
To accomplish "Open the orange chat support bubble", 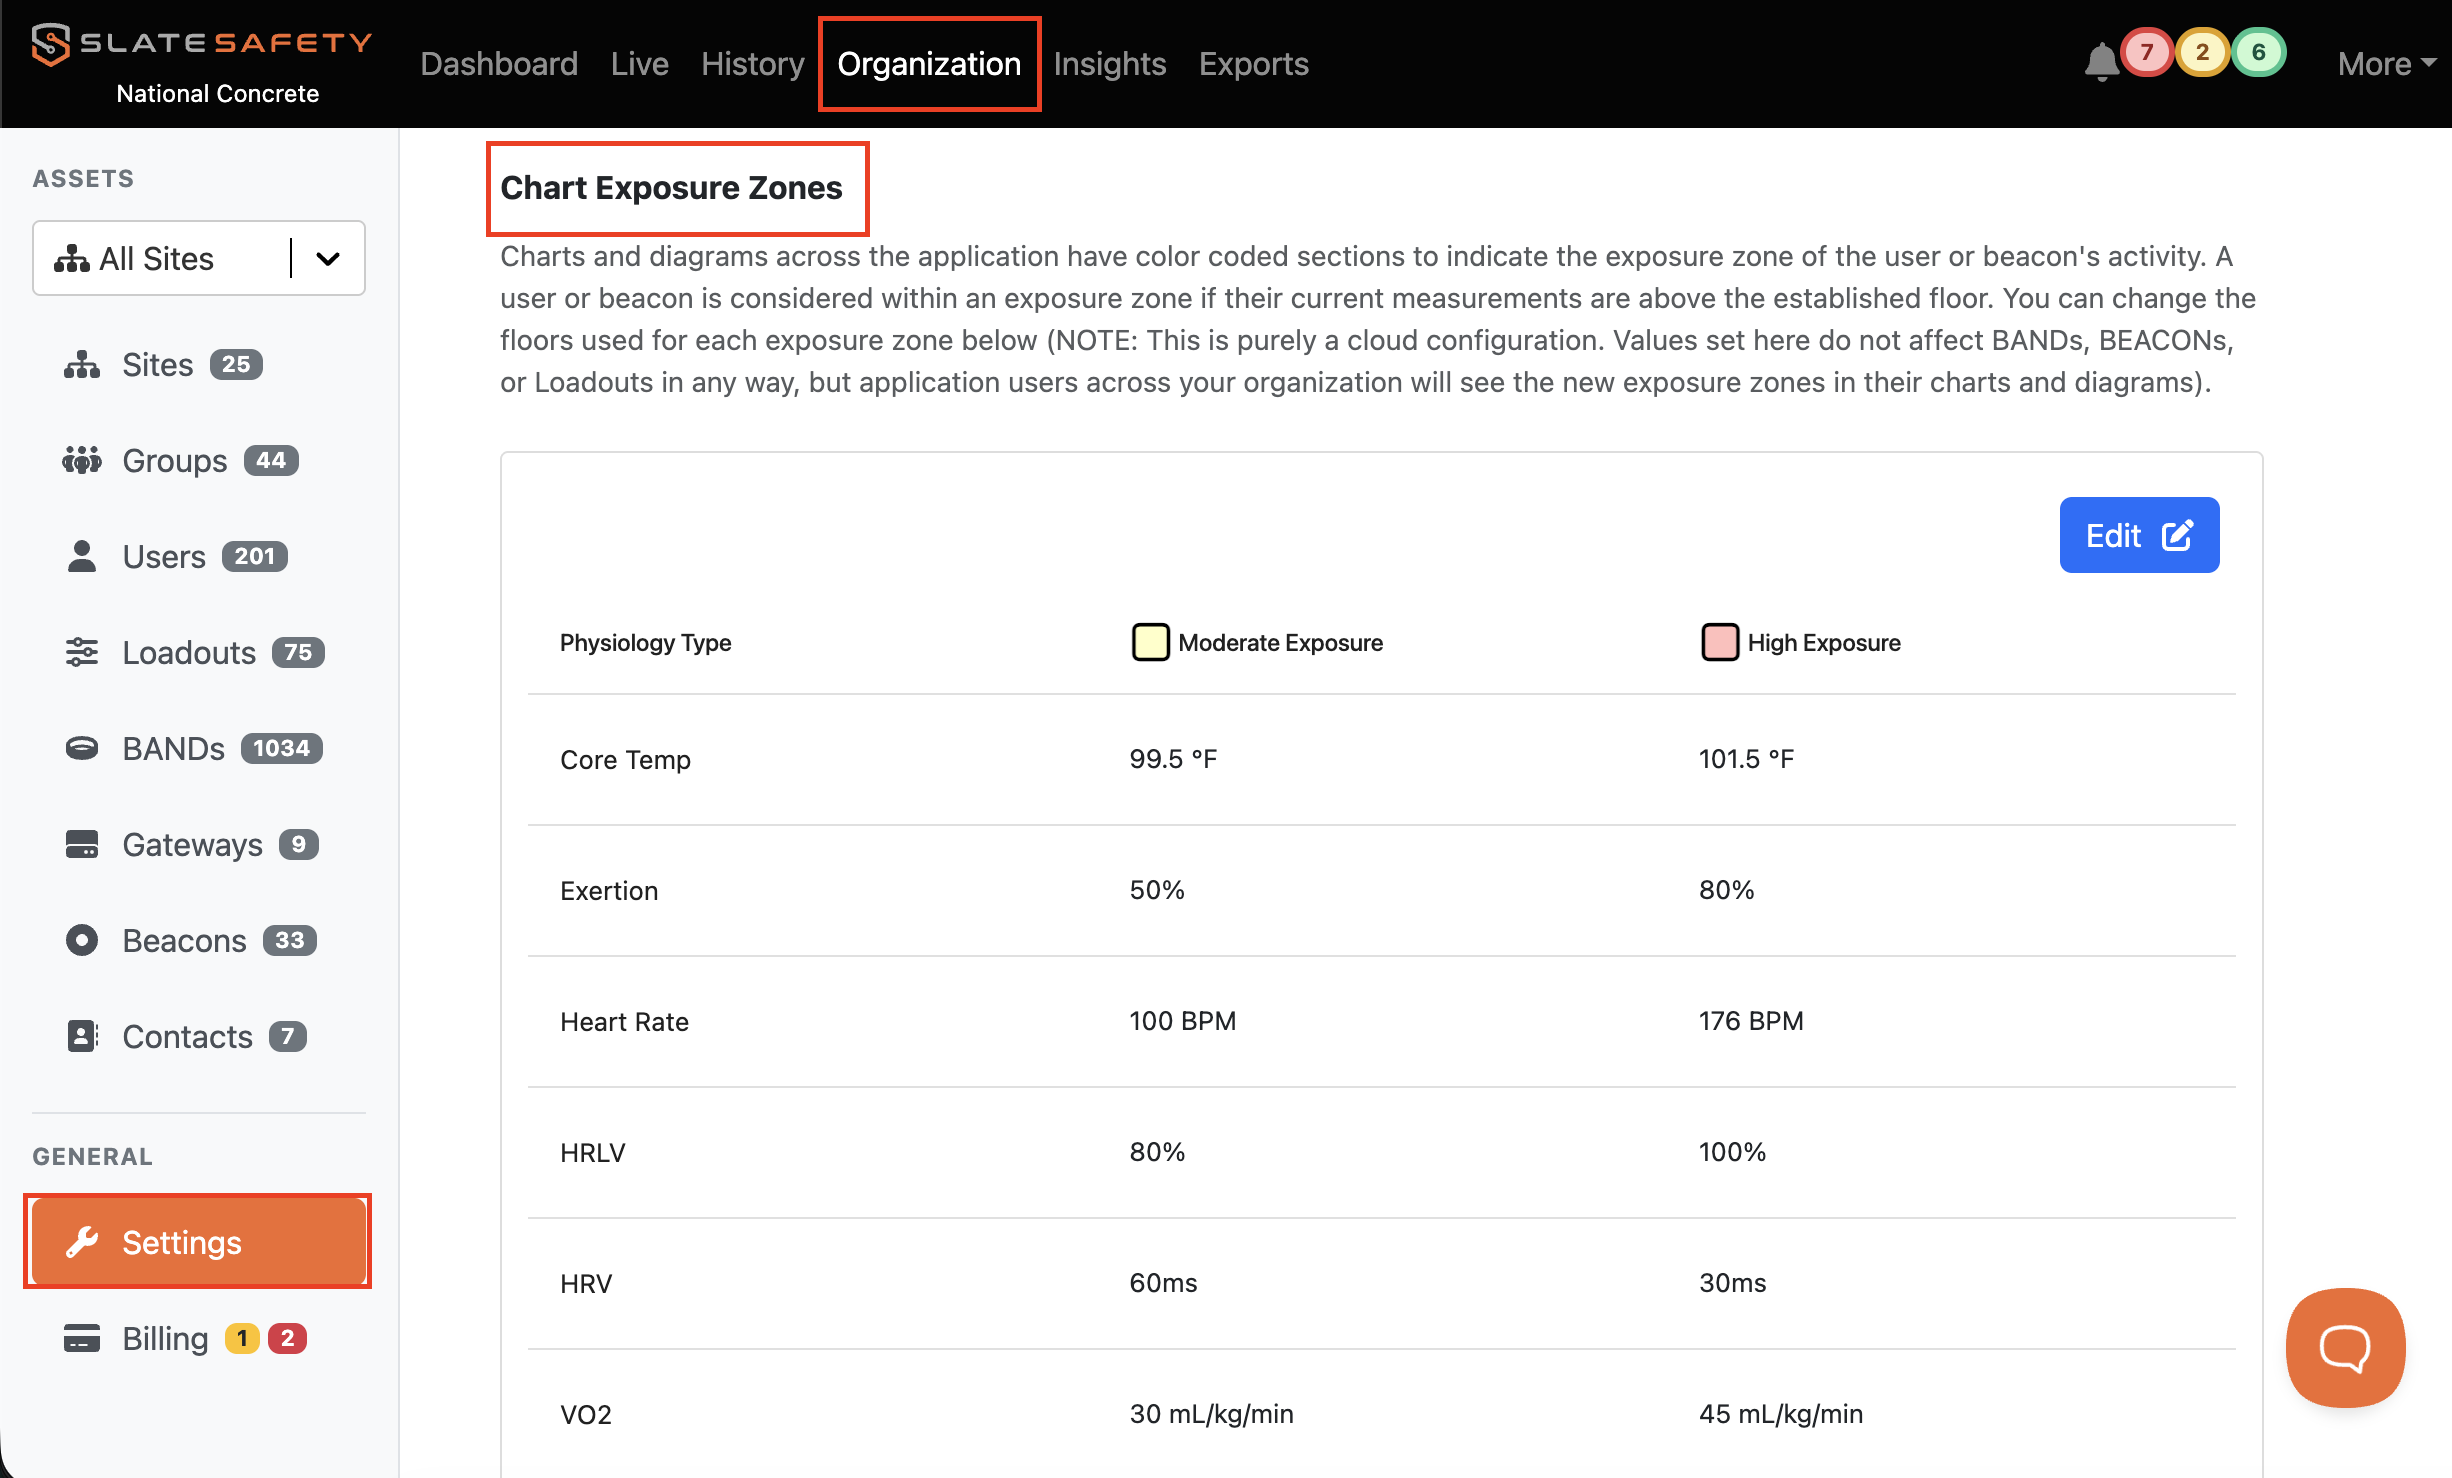I will pyautogui.click(x=2345, y=1347).
